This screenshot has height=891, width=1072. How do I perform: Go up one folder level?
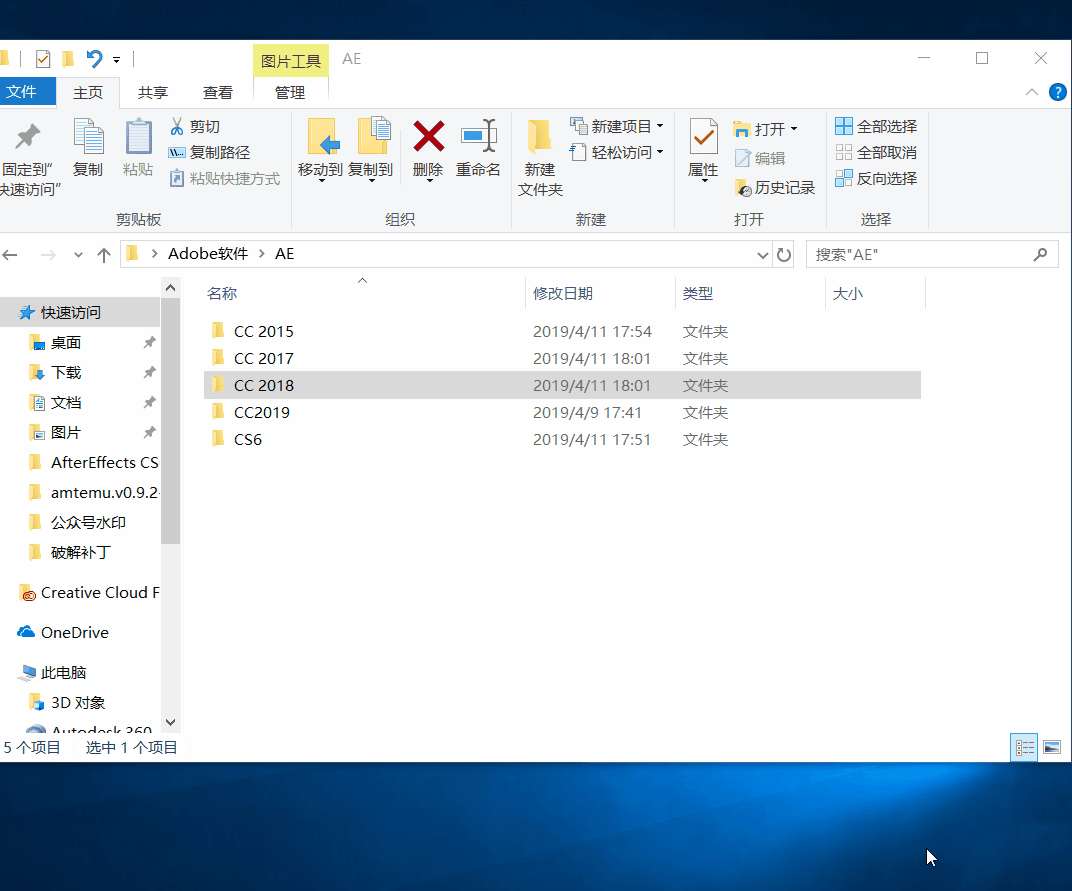tap(104, 255)
